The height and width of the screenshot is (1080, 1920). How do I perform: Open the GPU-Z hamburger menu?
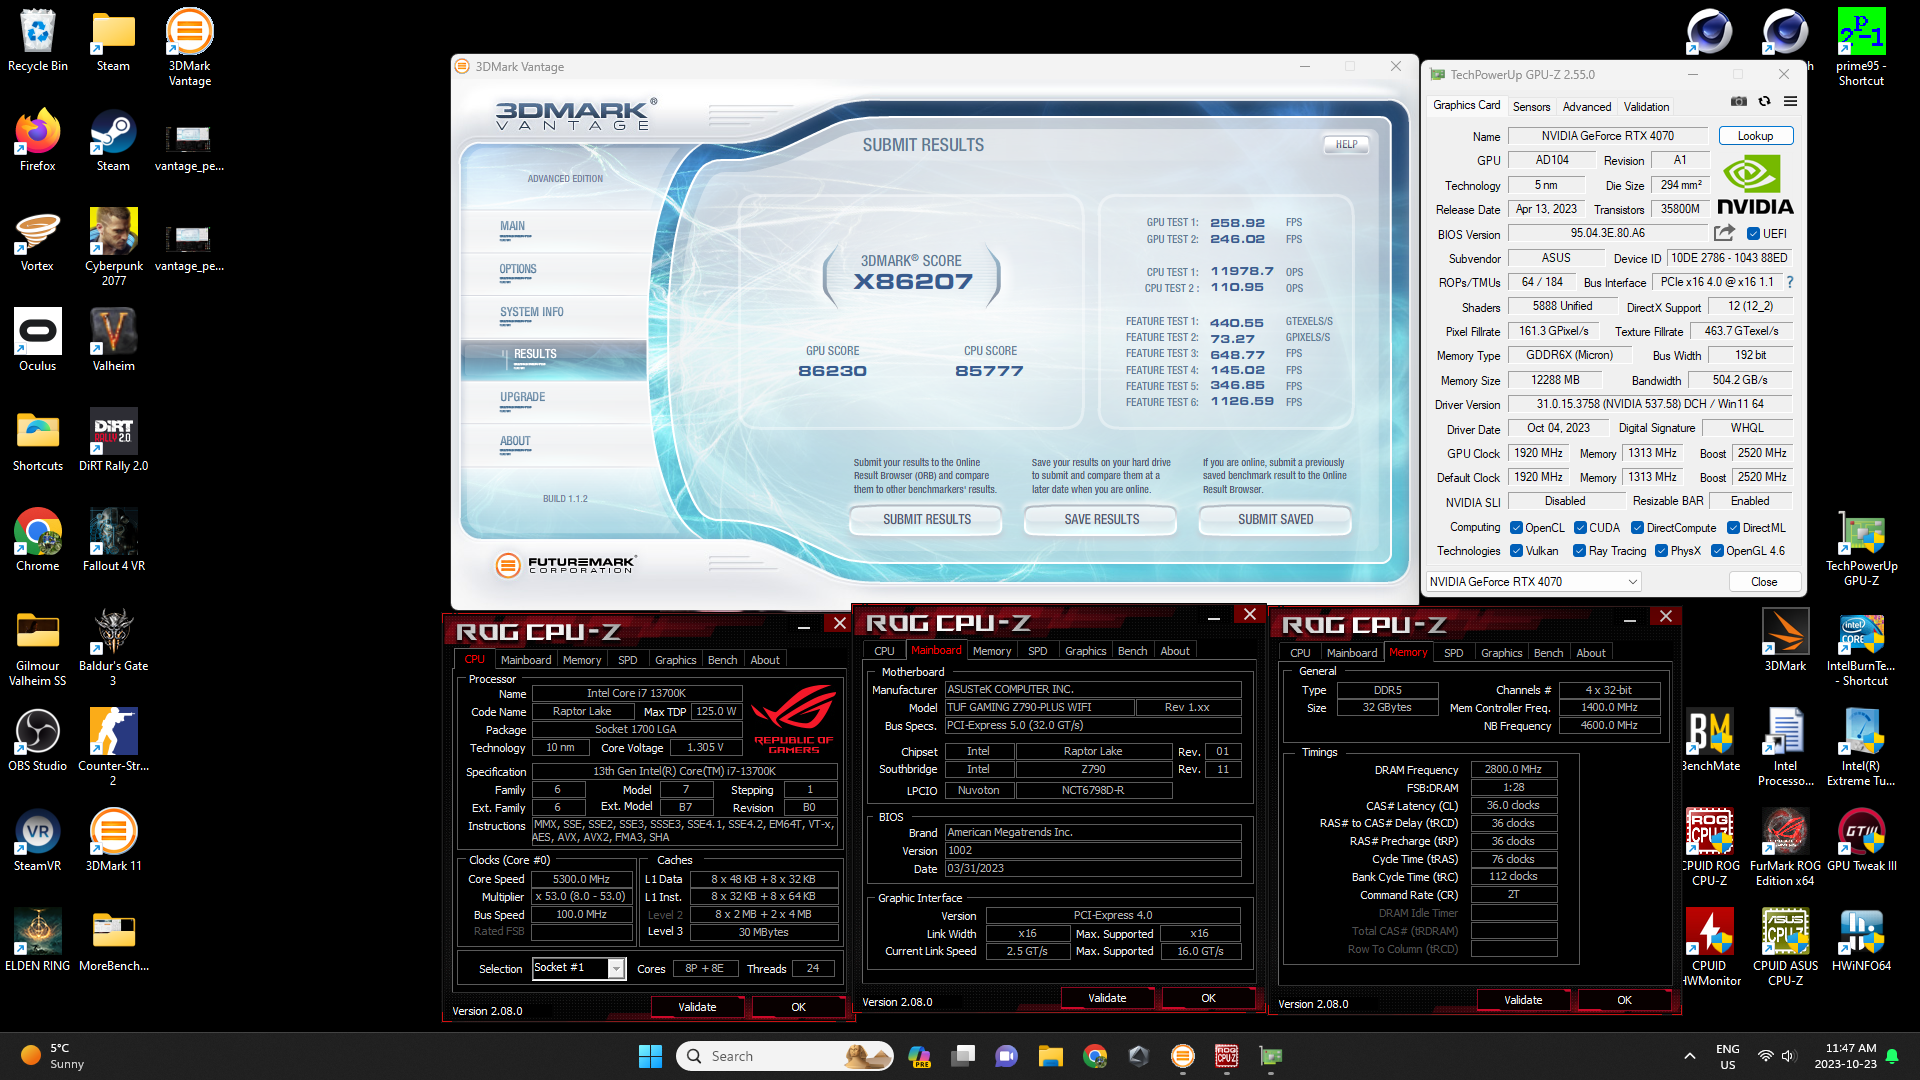[1790, 101]
